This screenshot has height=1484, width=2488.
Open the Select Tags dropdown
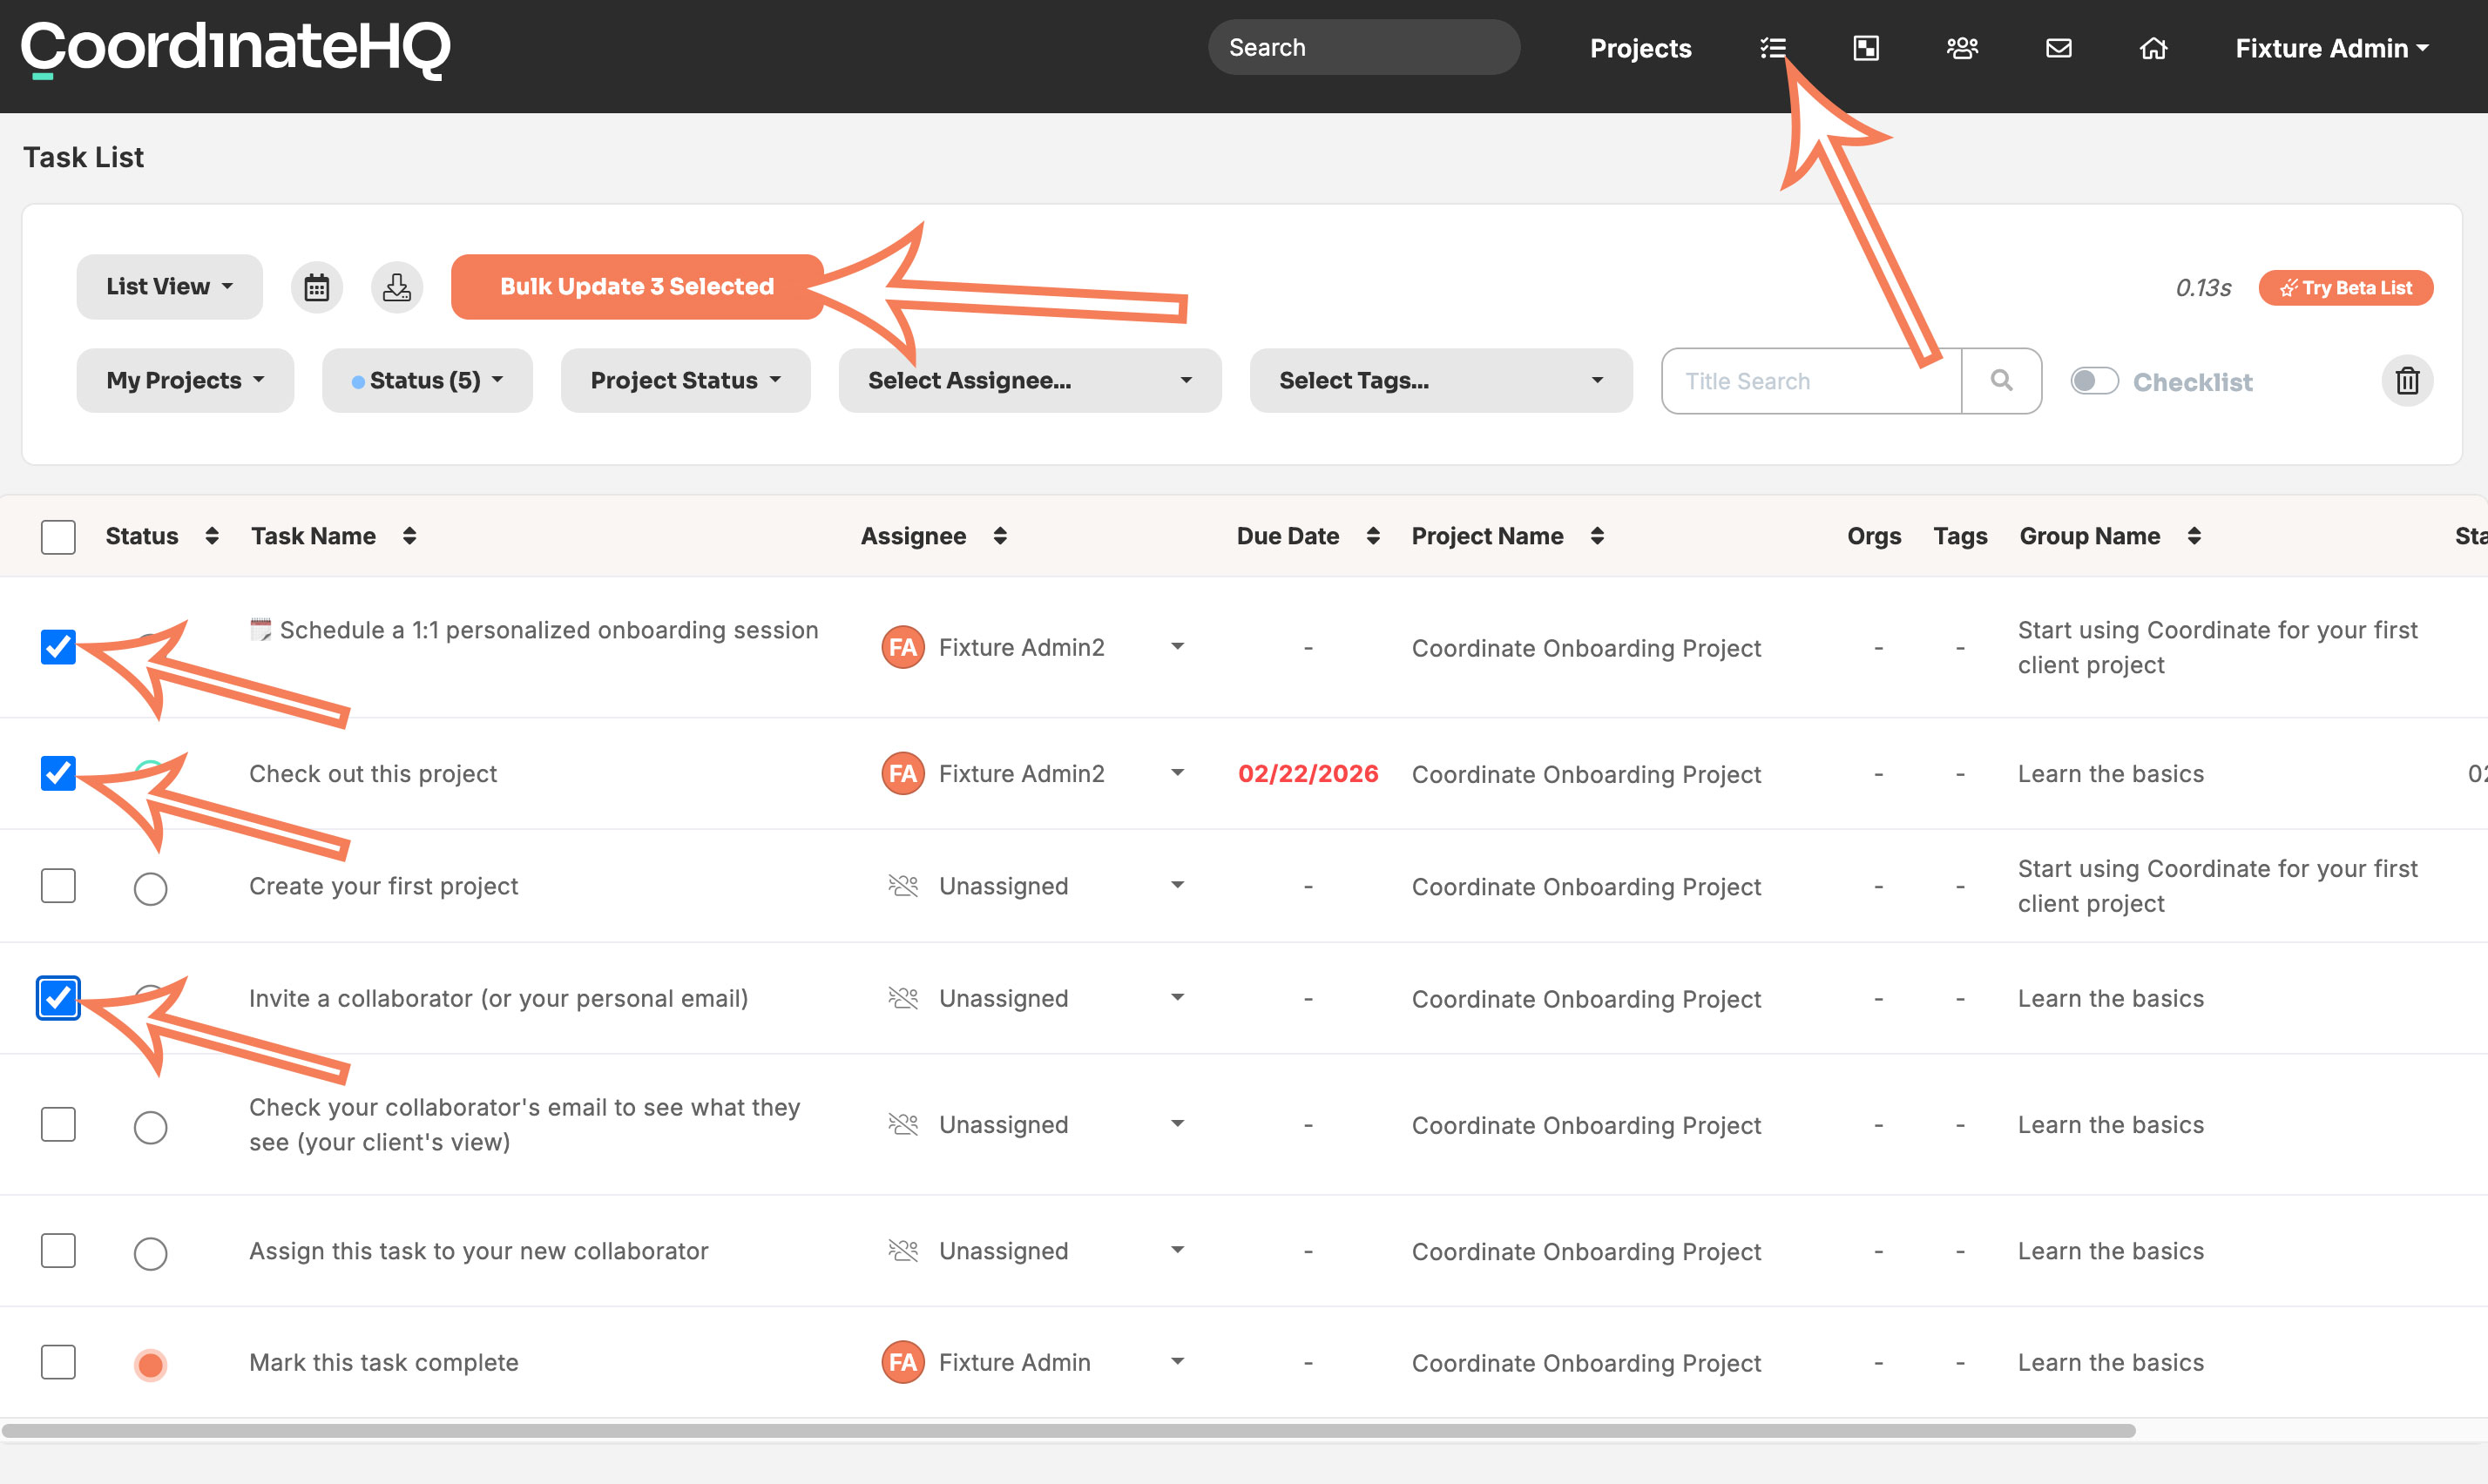click(x=1441, y=381)
